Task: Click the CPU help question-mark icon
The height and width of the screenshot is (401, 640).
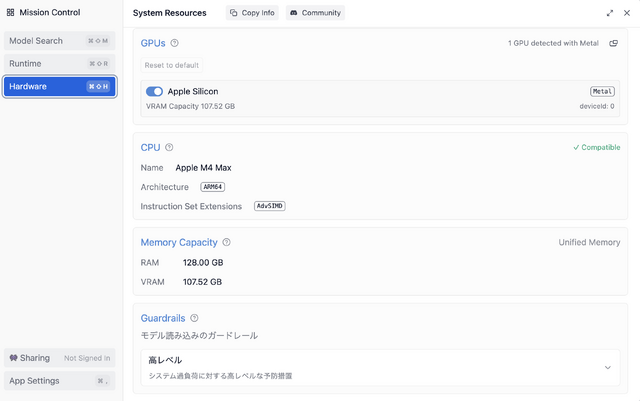Action: 169,147
